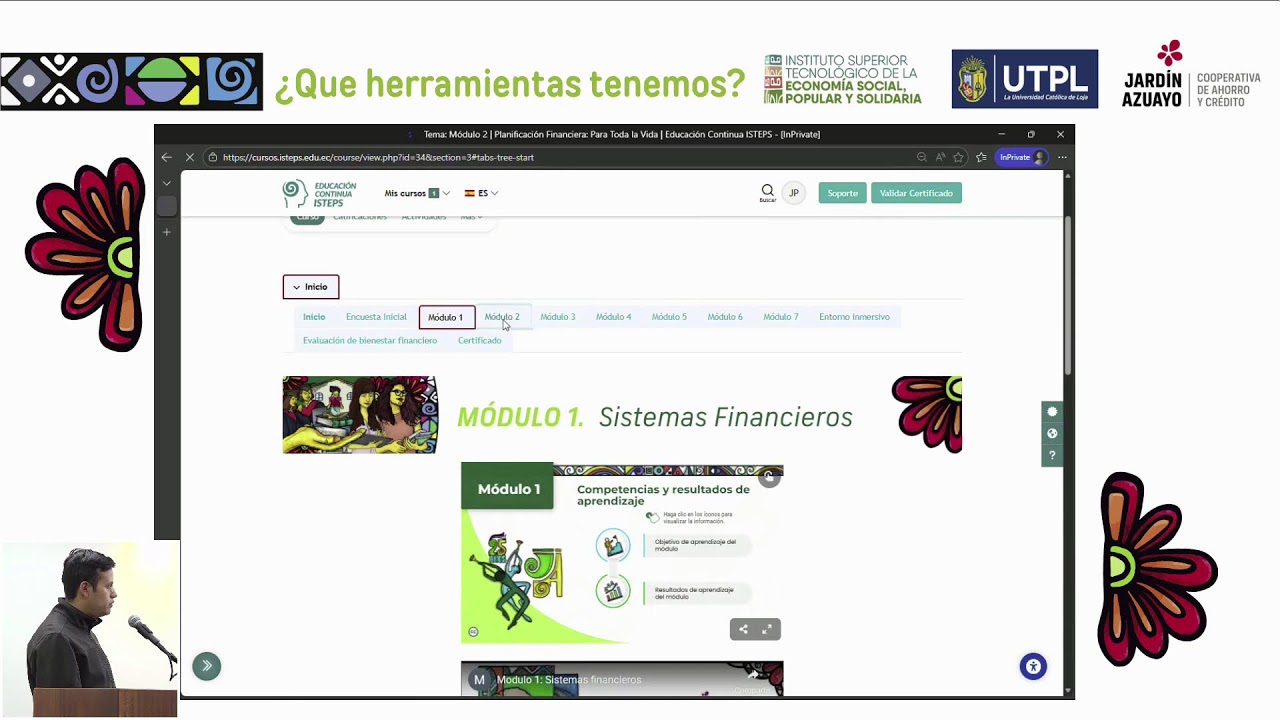The image size is (1280, 720).
Task: Click the Educación Continua ISTEPS logo
Action: coord(320,193)
